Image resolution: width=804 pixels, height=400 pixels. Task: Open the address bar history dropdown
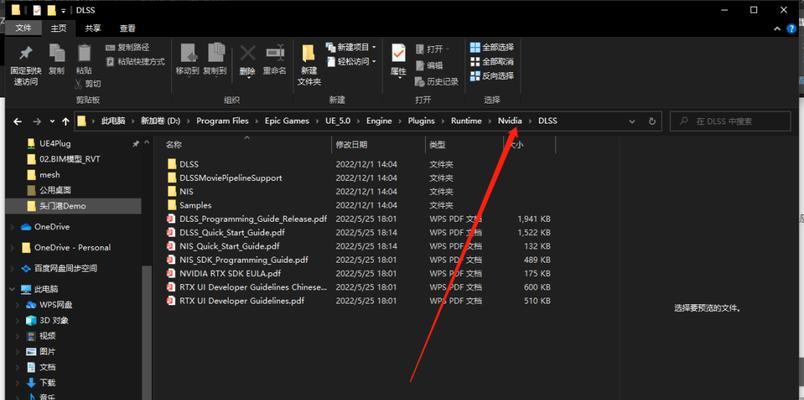pos(632,122)
